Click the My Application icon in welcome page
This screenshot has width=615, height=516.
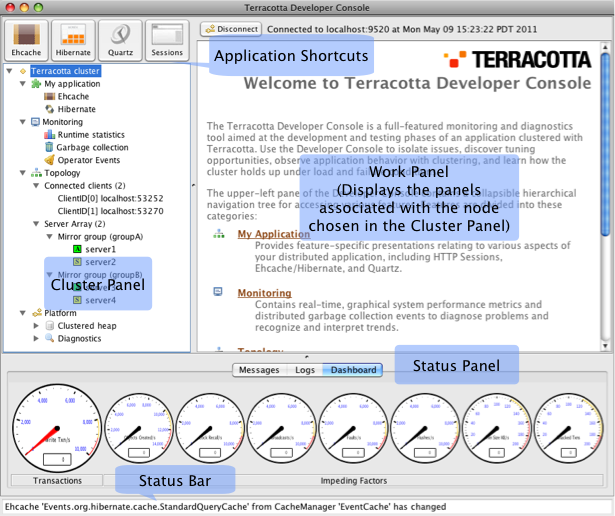(x=219, y=234)
